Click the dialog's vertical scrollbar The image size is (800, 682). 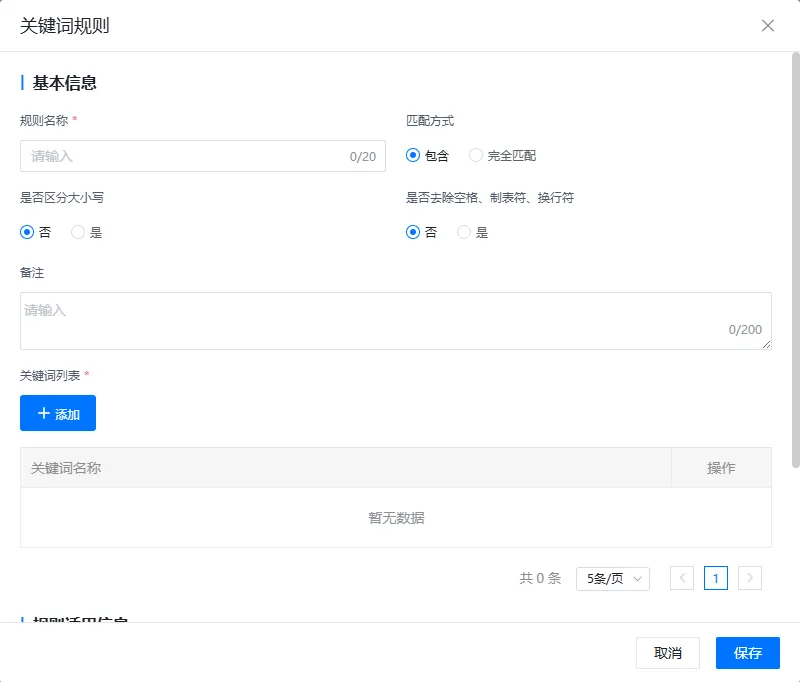(795, 250)
